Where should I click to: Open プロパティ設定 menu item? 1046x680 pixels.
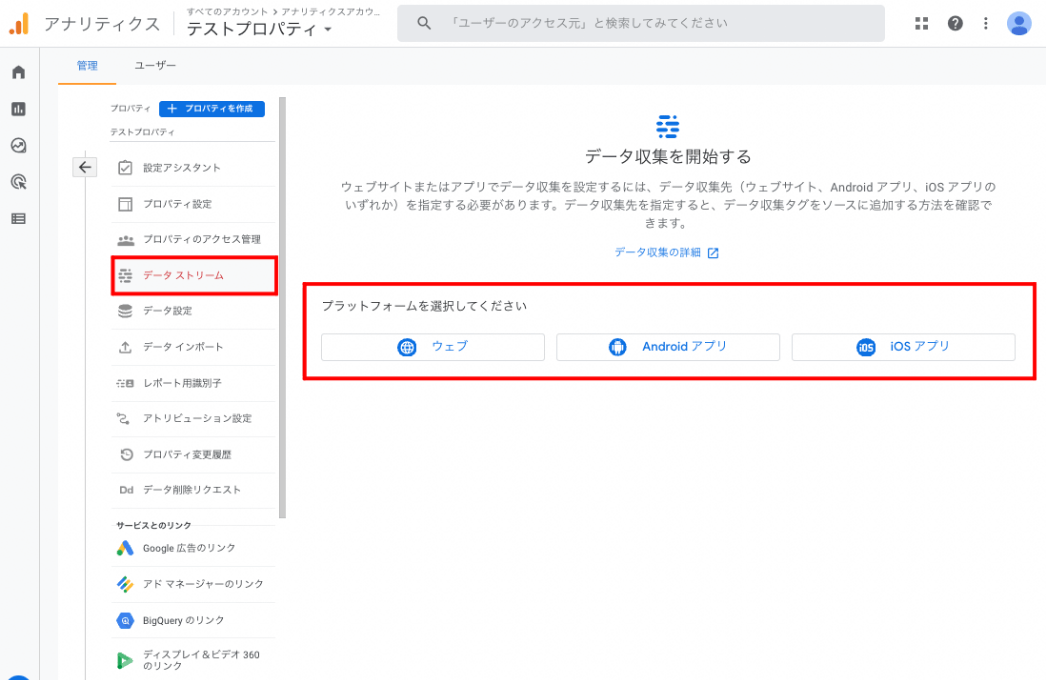point(193,204)
